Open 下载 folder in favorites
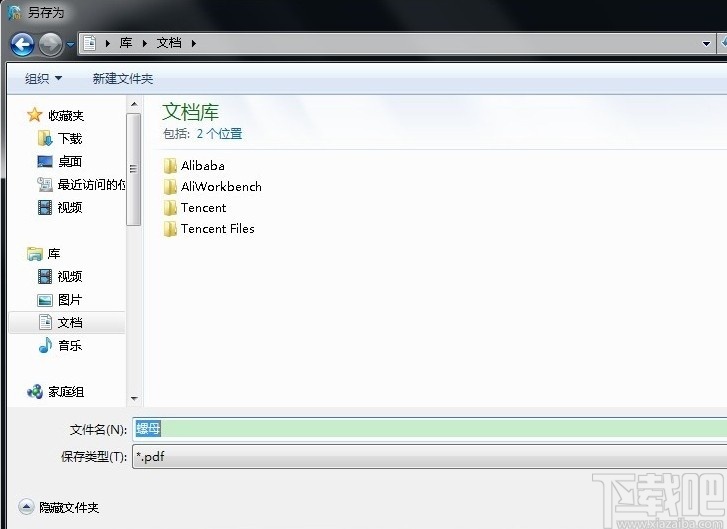This screenshot has width=727, height=529. point(70,138)
